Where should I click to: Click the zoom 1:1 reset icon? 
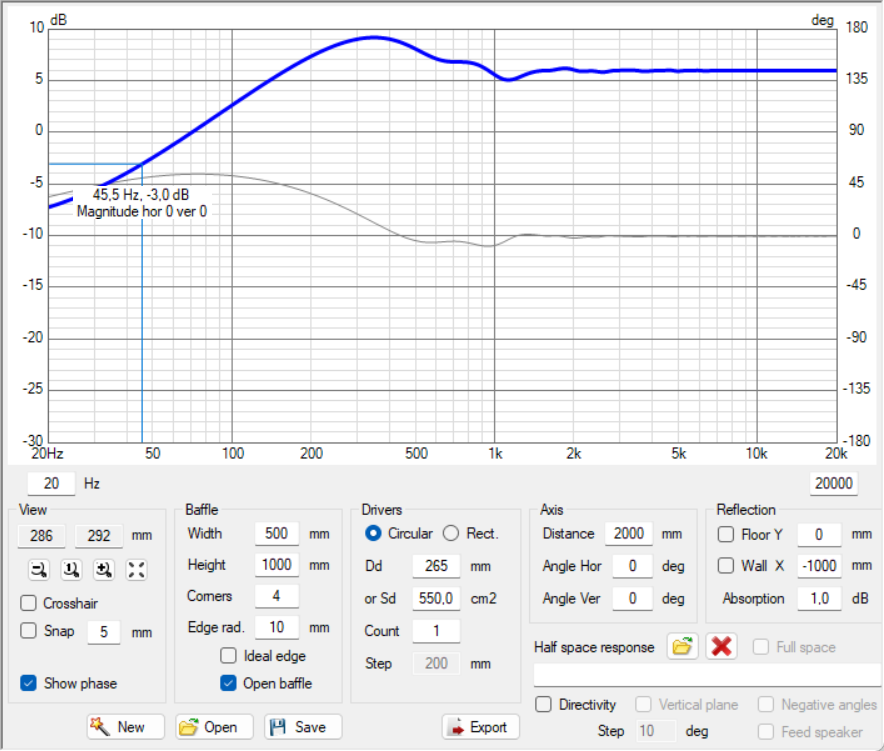click(x=71, y=569)
